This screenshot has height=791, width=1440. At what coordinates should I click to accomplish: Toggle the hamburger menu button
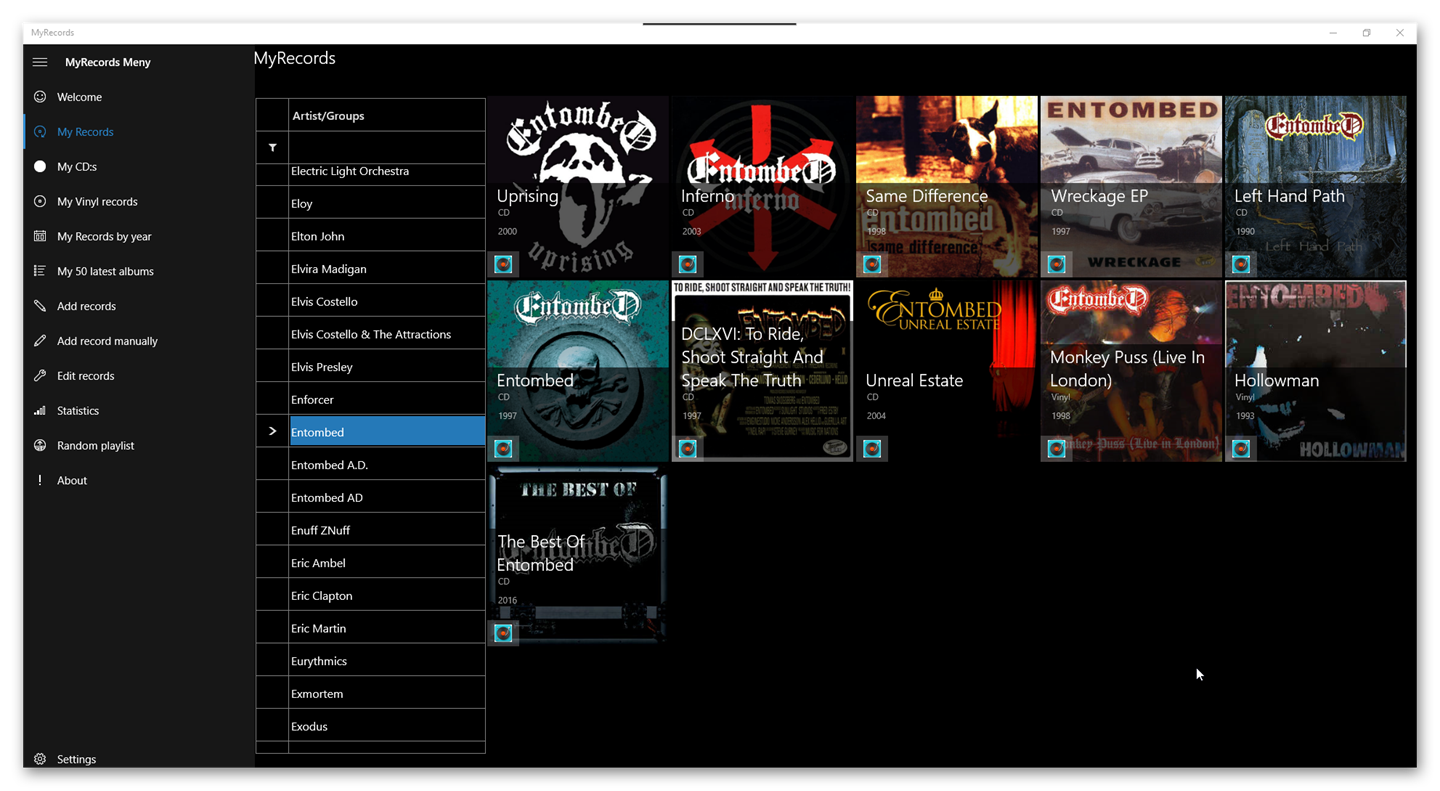40,62
